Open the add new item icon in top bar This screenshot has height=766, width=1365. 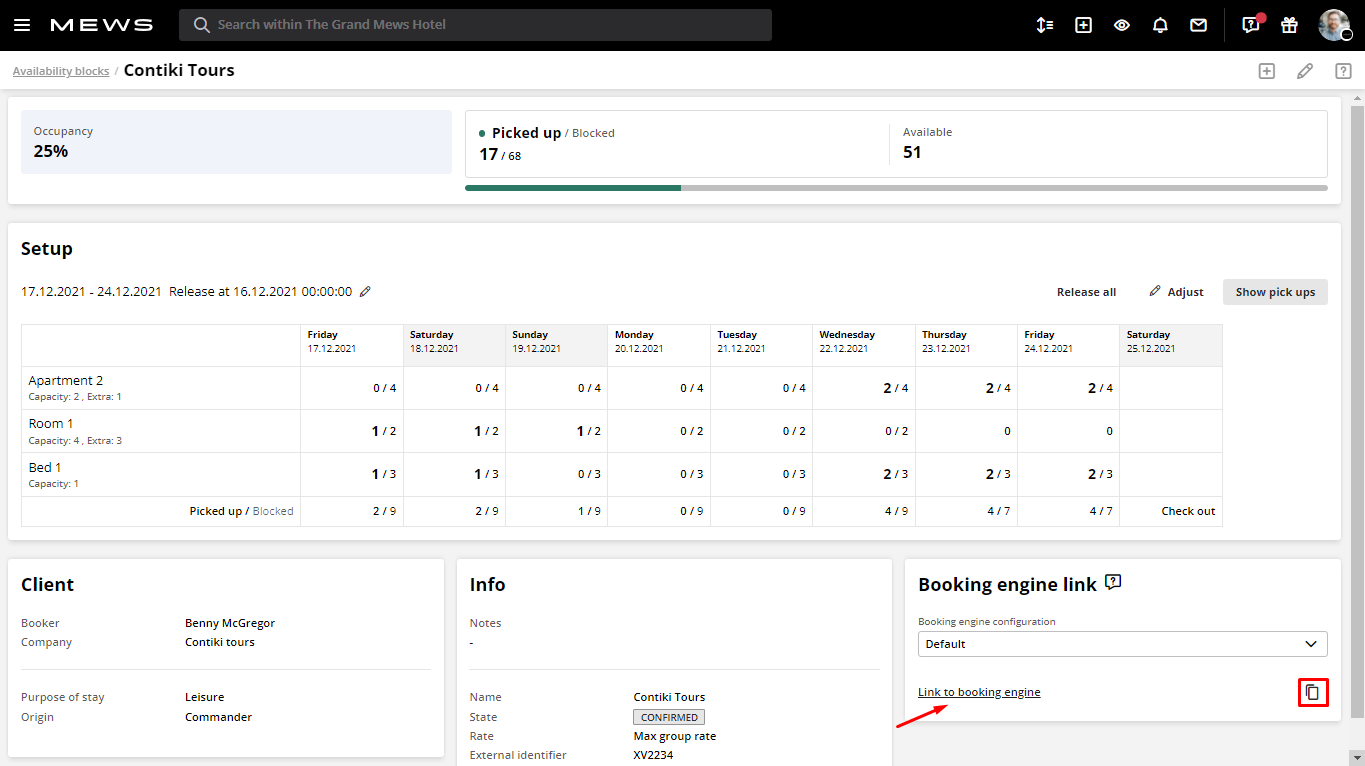1083,25
